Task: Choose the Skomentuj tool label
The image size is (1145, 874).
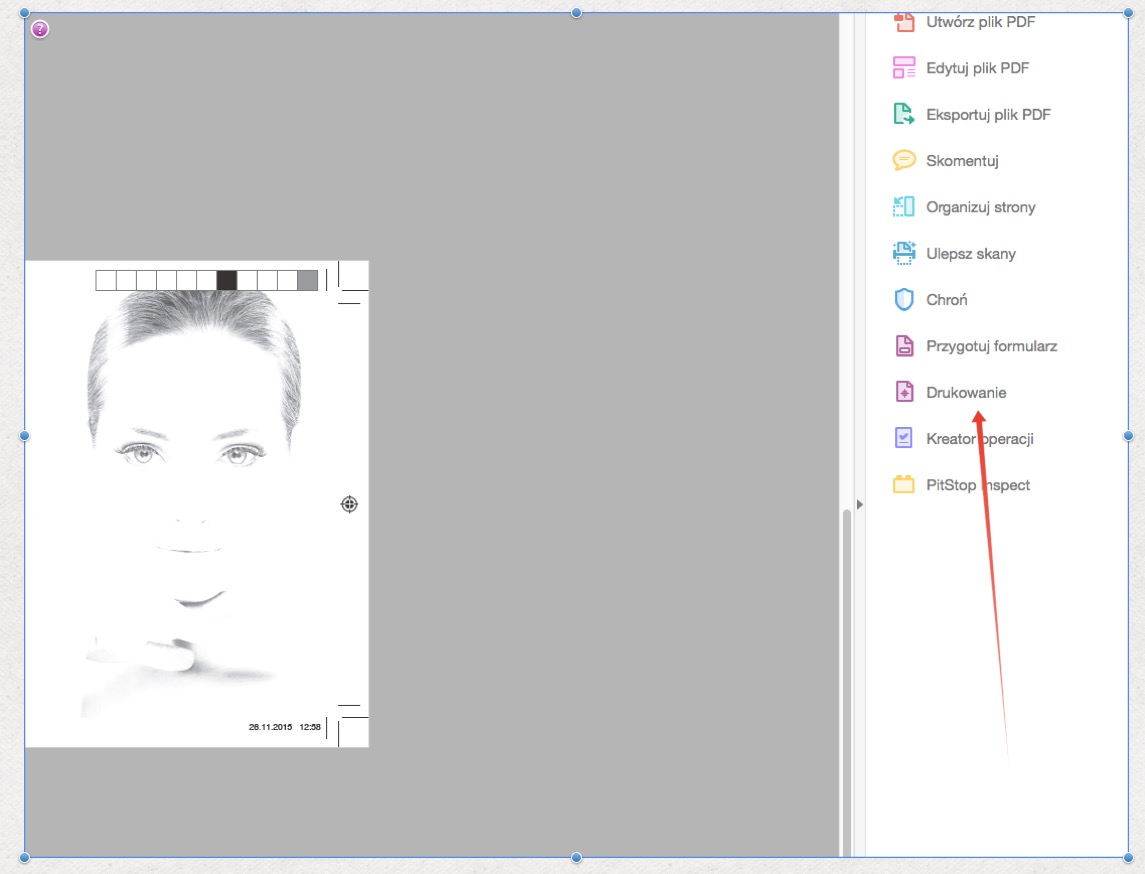Action: [x=962, y=161]
